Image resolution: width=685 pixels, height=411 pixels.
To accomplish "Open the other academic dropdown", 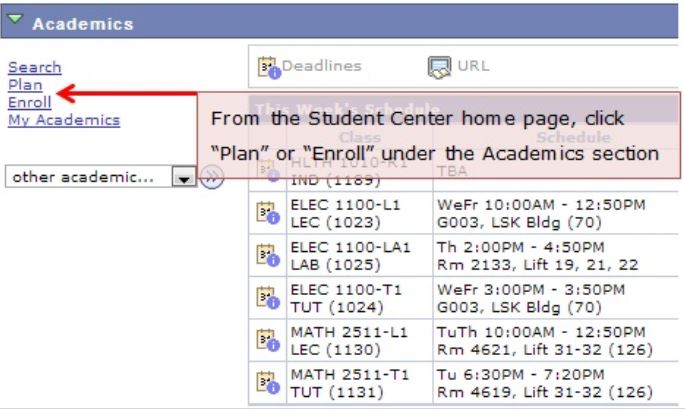I will tap(183, 177).
